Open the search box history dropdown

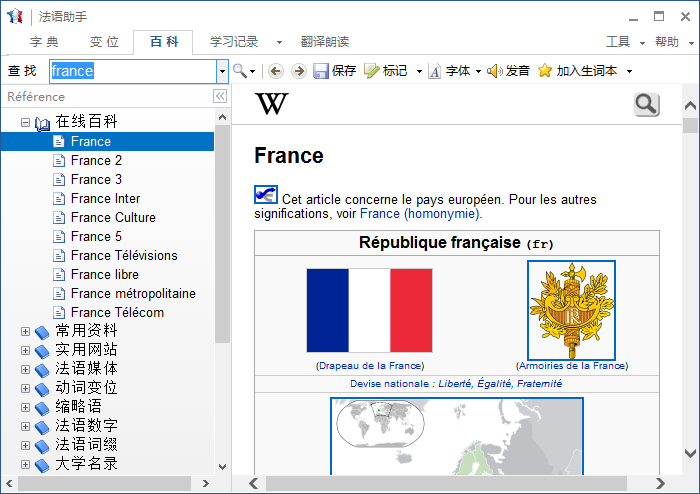point(222,71)
